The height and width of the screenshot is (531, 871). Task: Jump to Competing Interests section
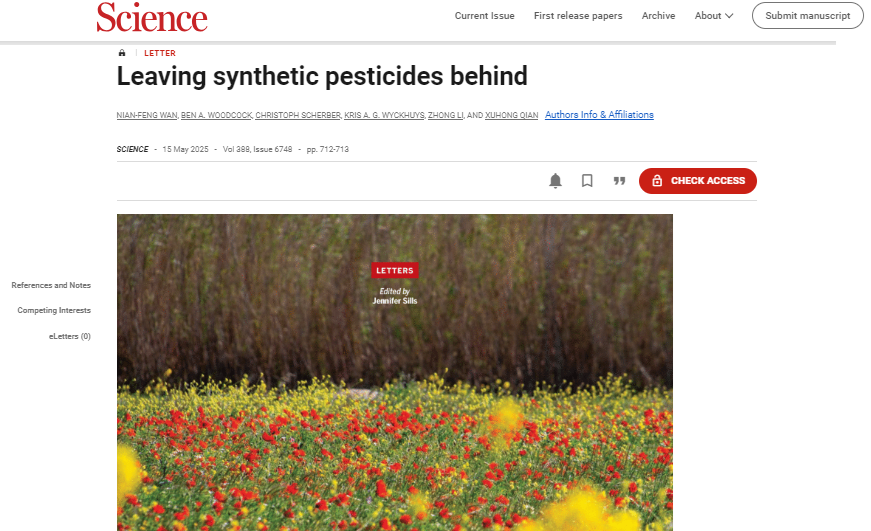pos(54,310)
